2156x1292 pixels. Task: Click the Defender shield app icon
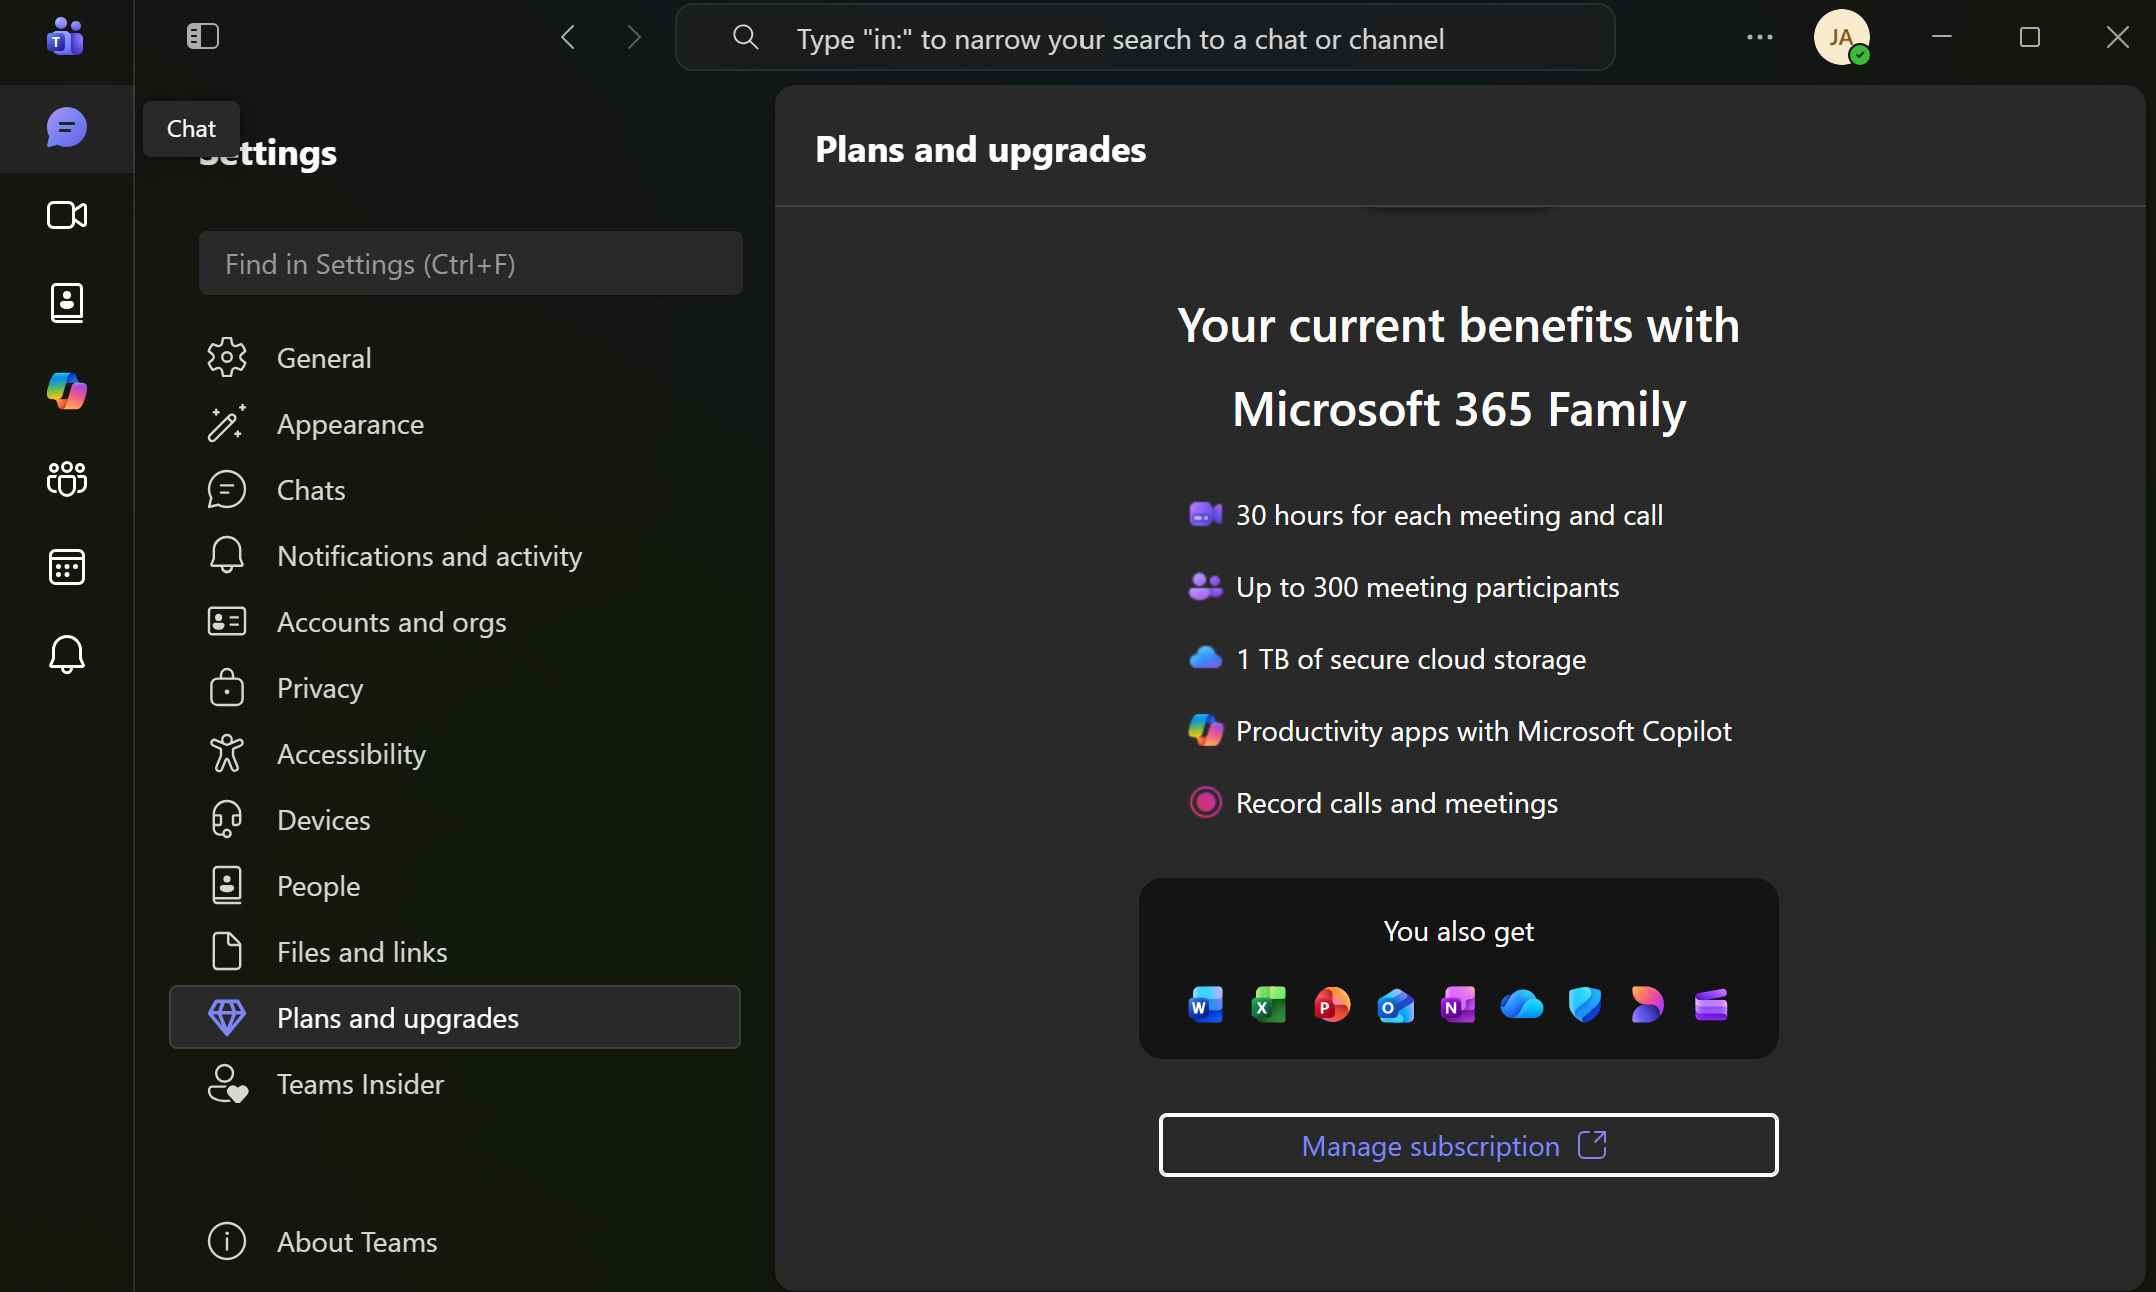coord(1585,1005)
